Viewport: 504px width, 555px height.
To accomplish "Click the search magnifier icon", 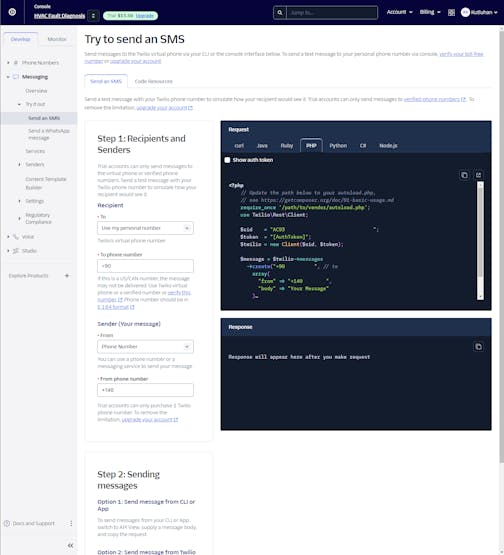I will click(280, 13).
